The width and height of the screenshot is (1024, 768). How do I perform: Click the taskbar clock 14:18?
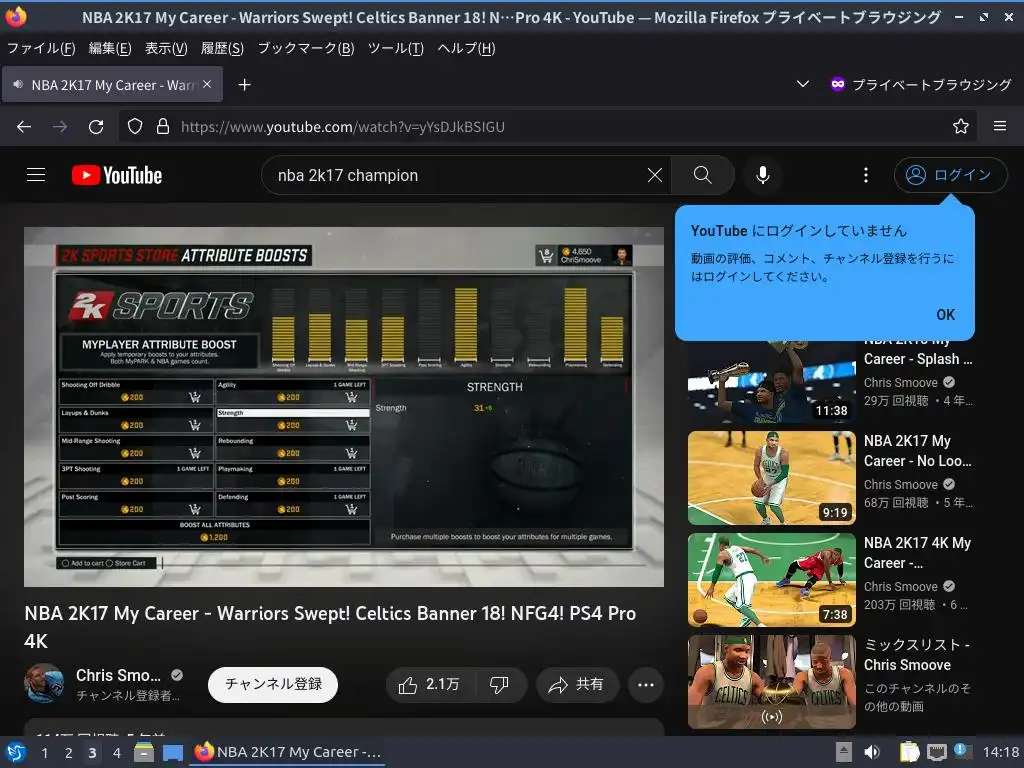point(1000,752)
